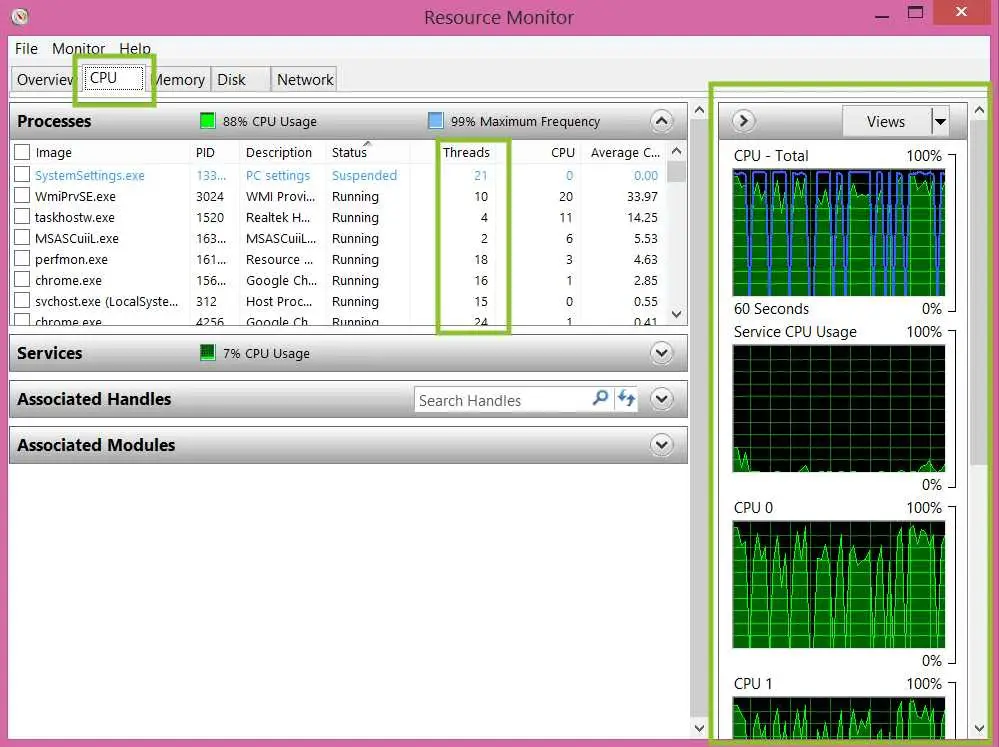Select the perfmon.exe process name
The image size is (999, 747).
coord(71,259)
